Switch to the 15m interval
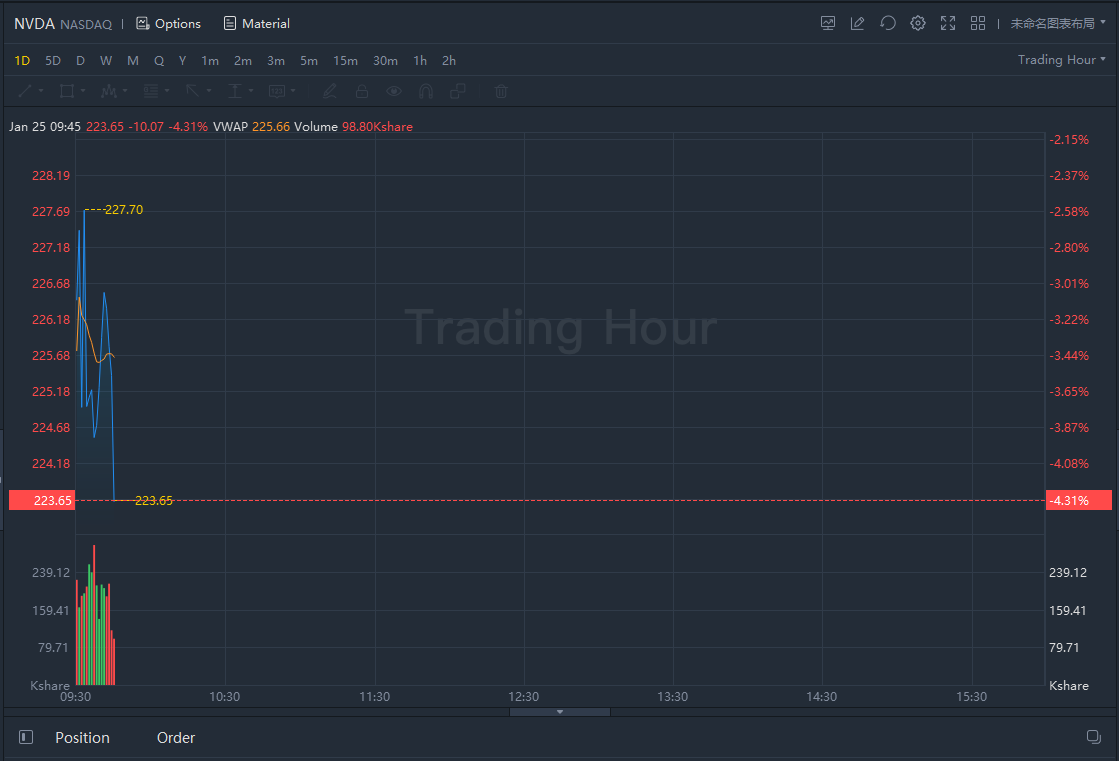1119x761 pixels. (345, 61)
